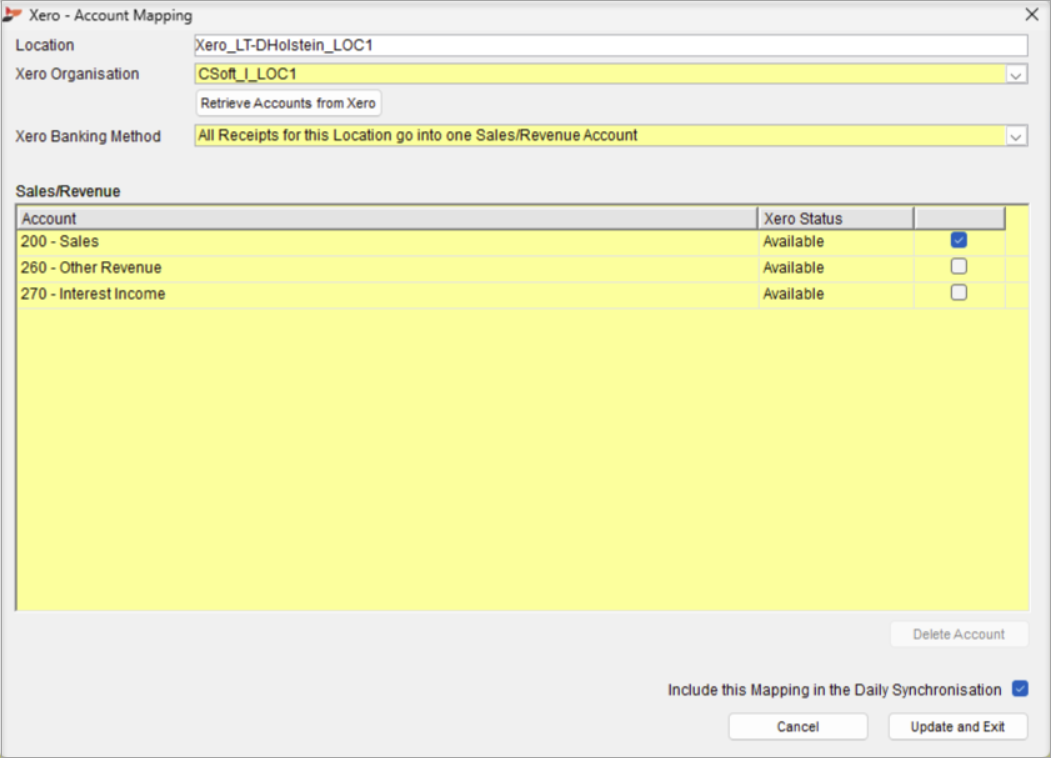Image resolution: width=1051 pixels, height=758 pixels.
Task: Click the Delete Account button
Action: pos(959,634)
